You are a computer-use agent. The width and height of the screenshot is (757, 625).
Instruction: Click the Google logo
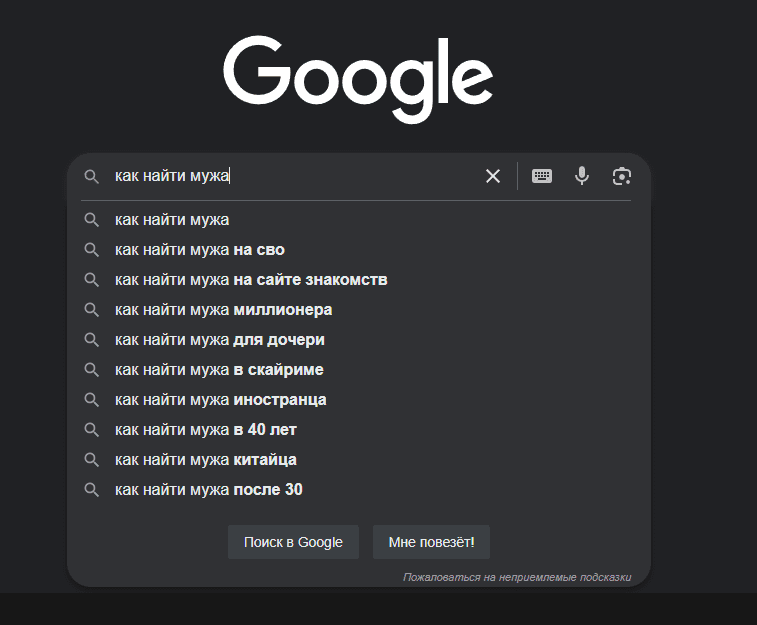[x=358, y=79]
